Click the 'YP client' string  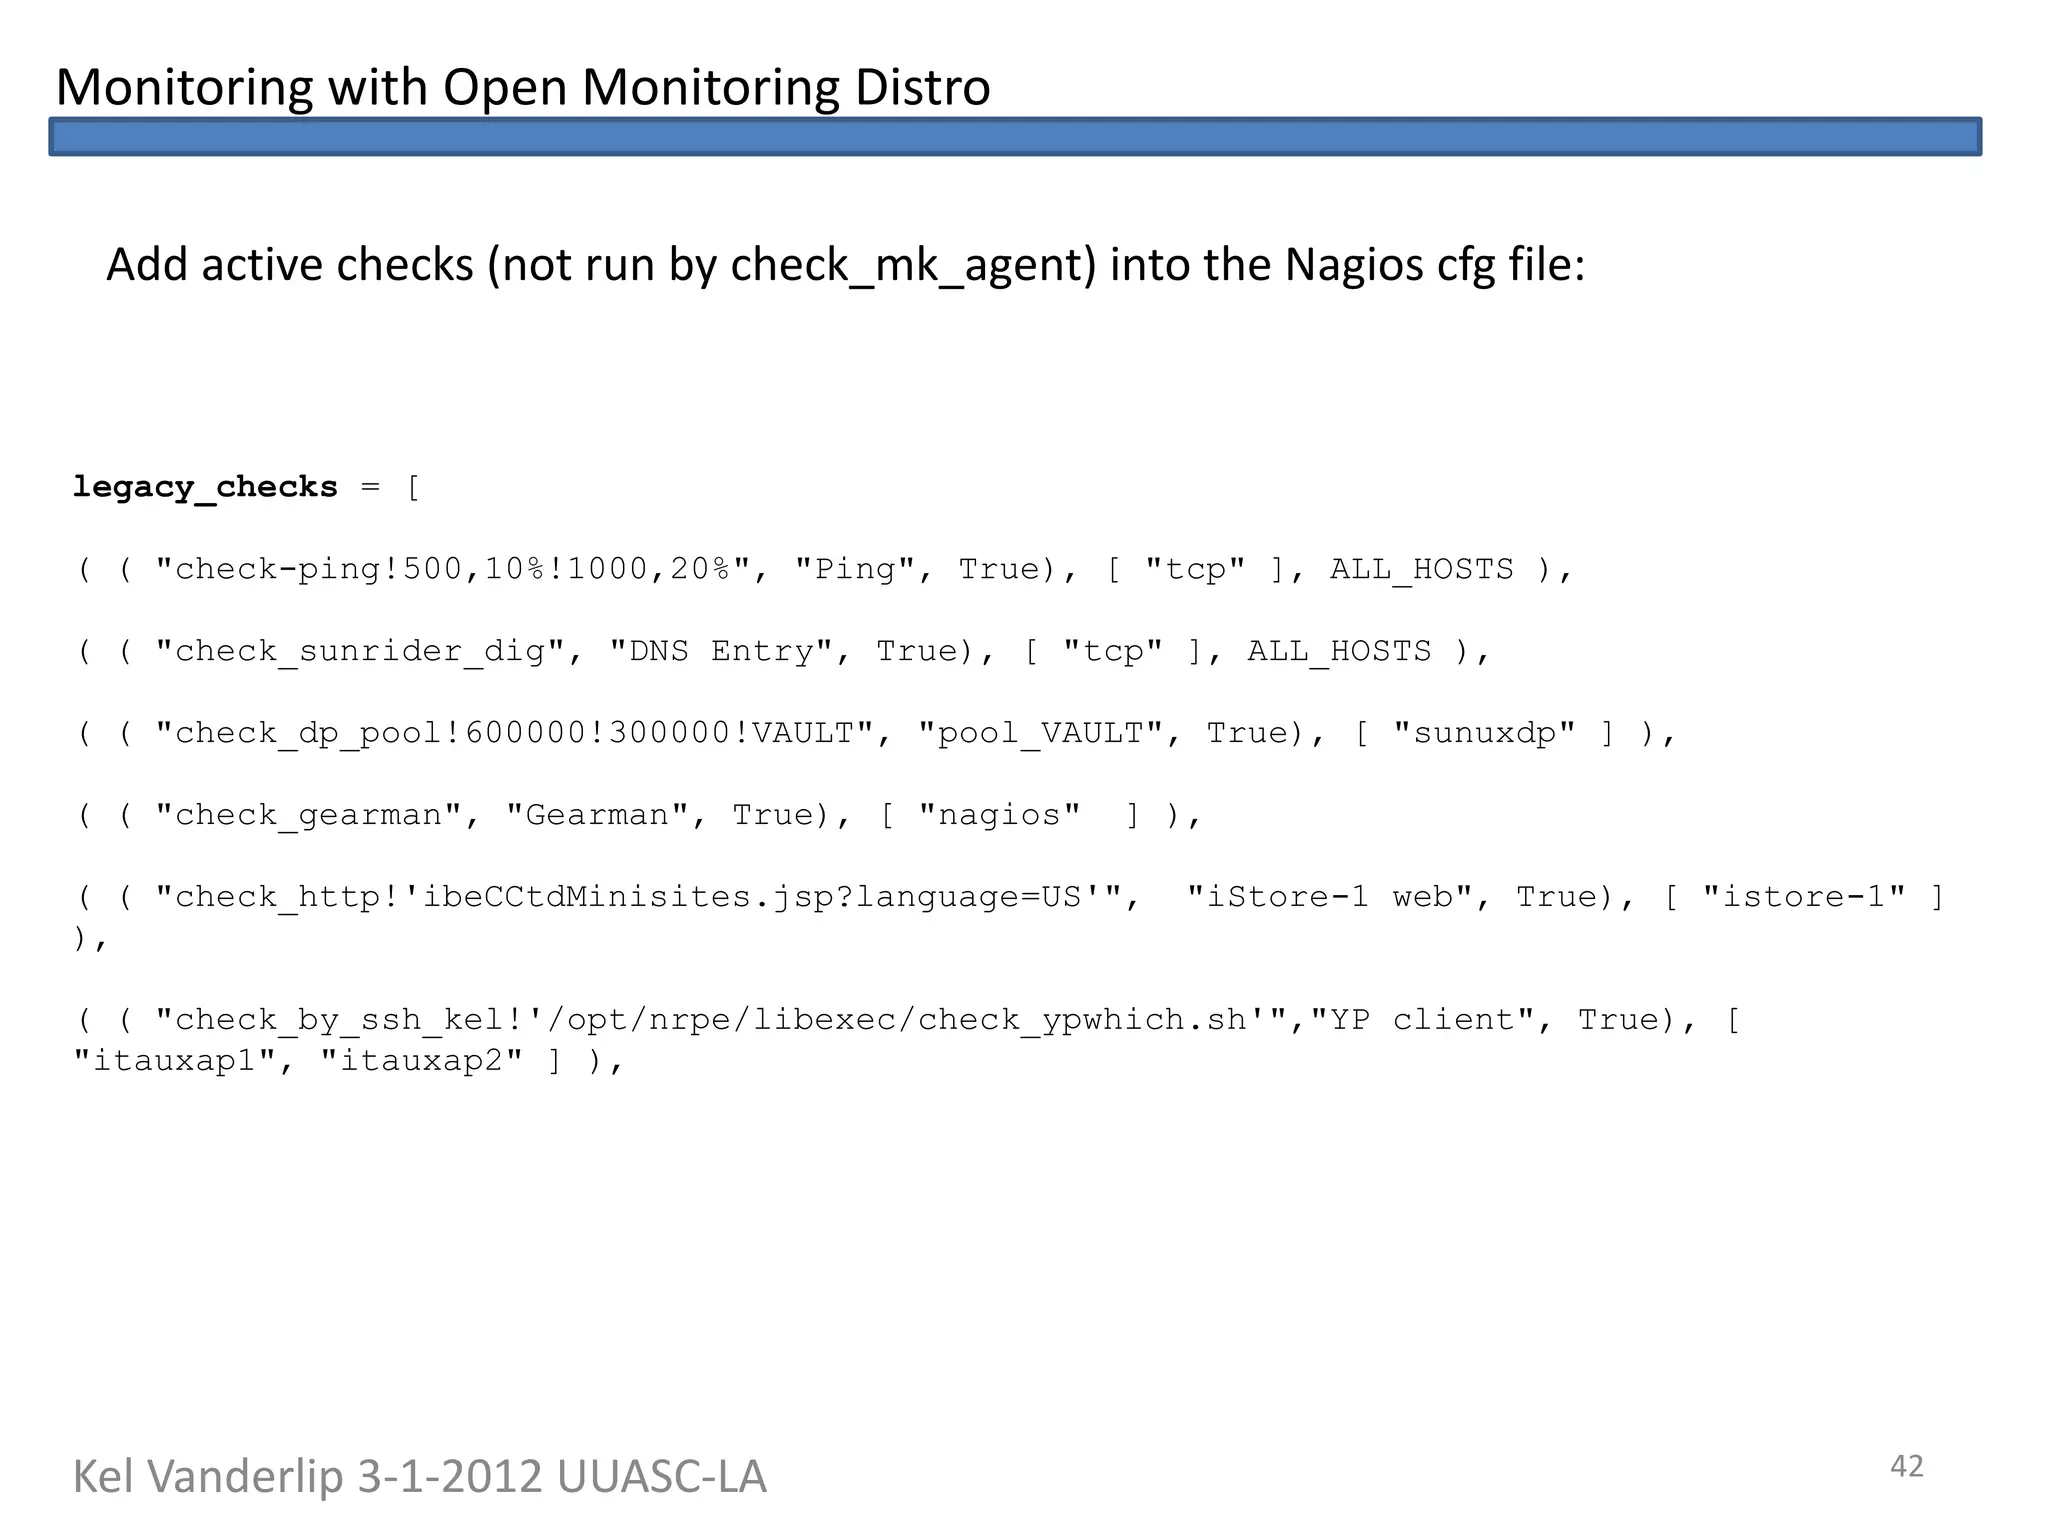[1422, 1020]
